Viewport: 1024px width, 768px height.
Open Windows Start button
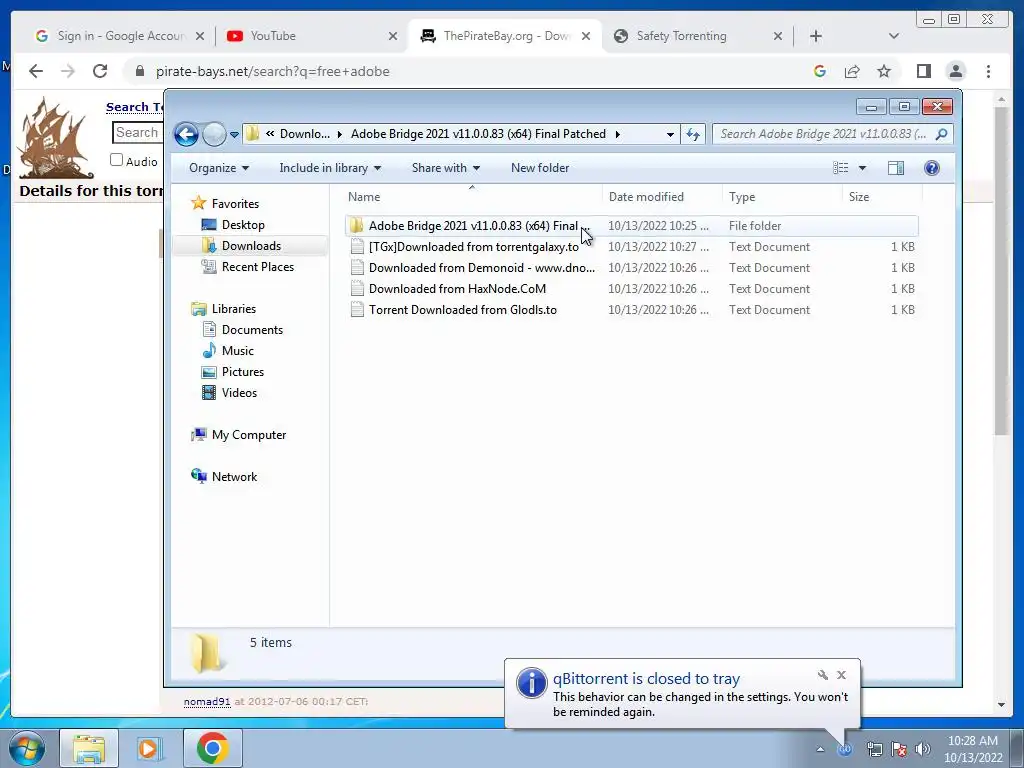pyautogui.click(x=26, y=748)
